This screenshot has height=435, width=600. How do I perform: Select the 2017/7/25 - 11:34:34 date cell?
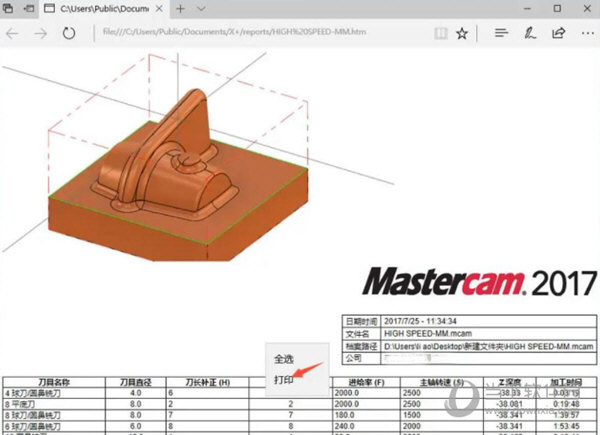tap(489, 321)
